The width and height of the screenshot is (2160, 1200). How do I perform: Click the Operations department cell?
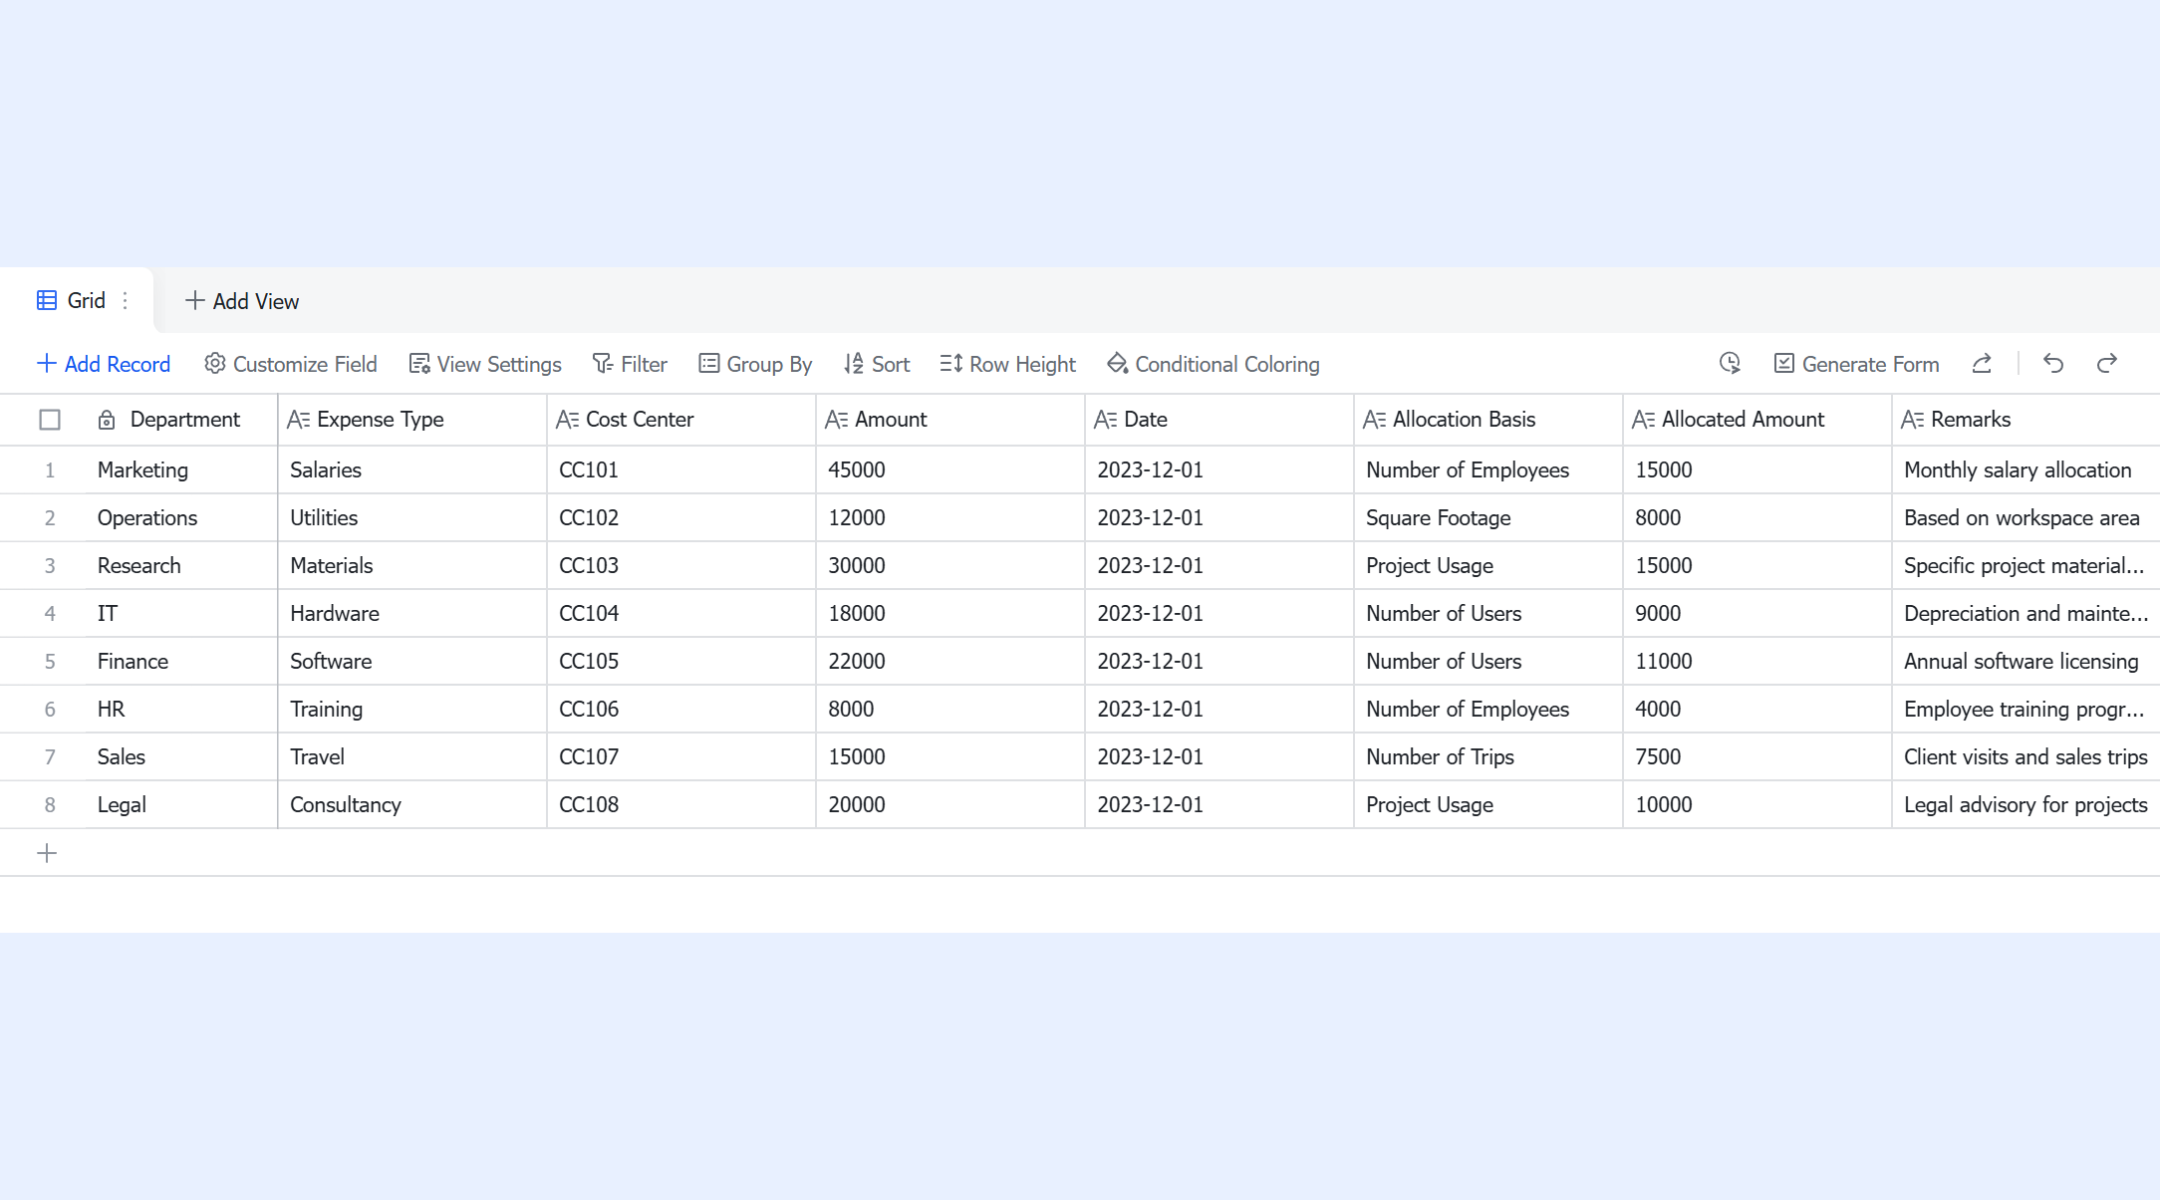pos(181,518)
